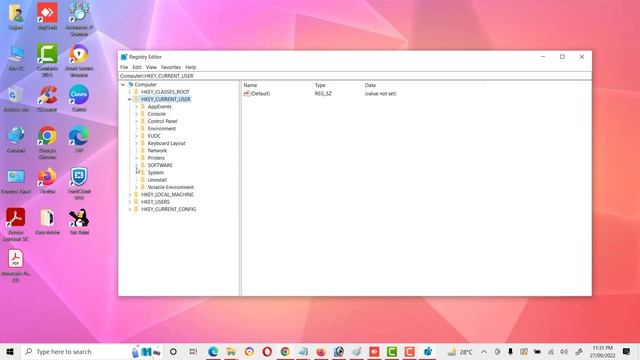Open the user folder desktop icon
This screenshot has width=640, height=360.
[16, 16]
